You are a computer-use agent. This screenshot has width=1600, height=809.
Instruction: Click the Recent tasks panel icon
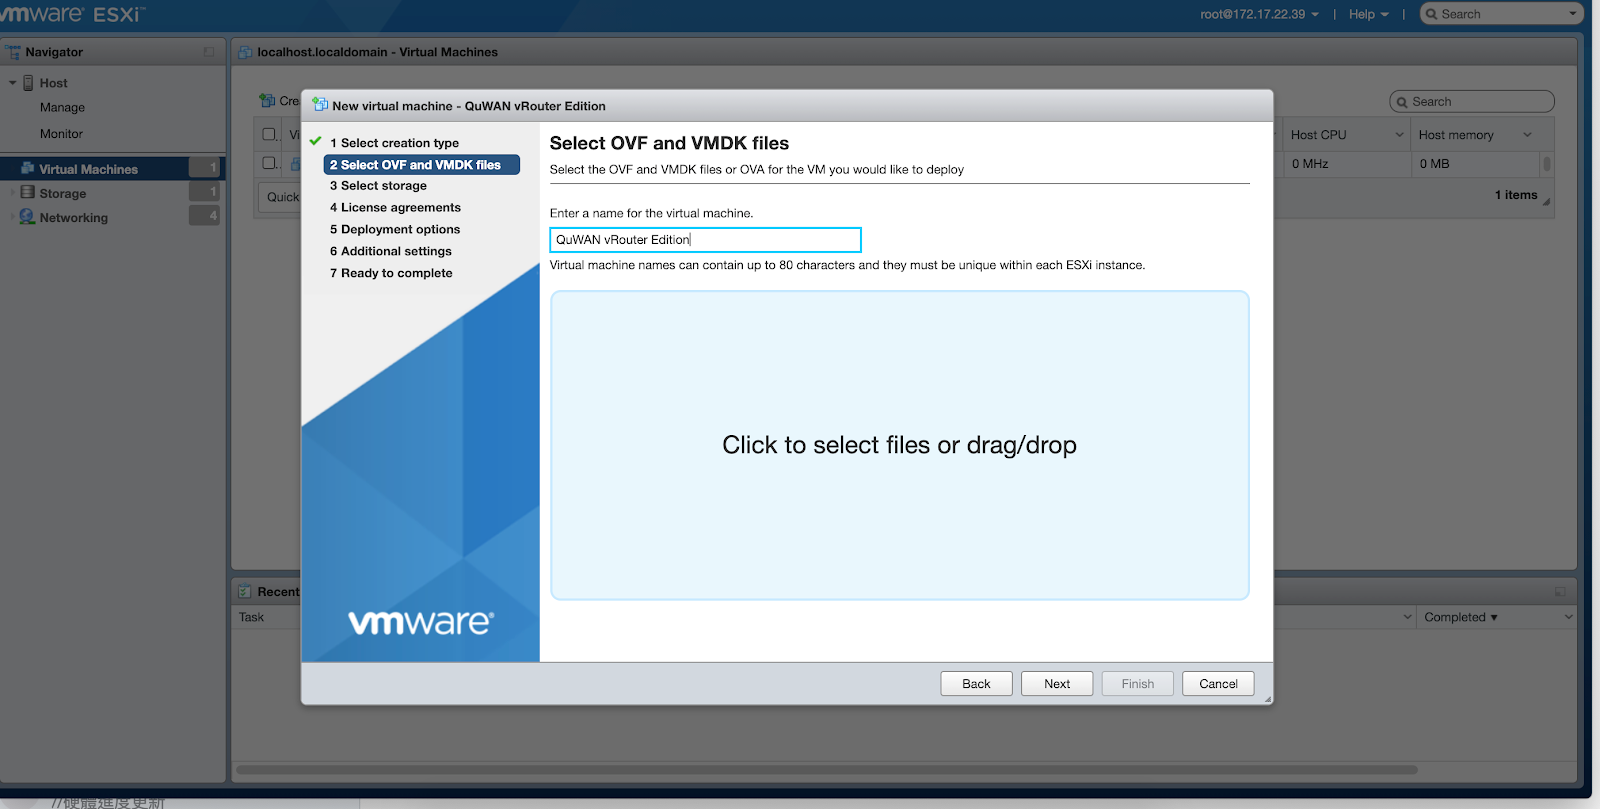[245, 591]
